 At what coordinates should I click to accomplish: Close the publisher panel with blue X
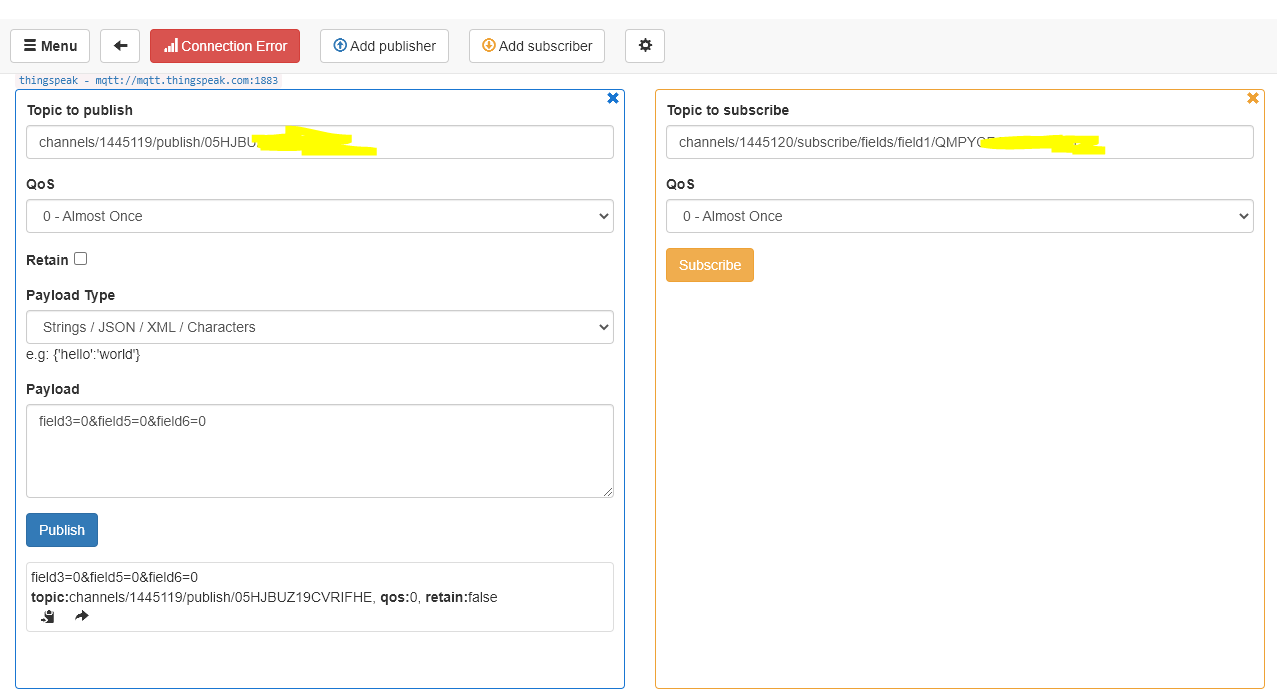point(613,98)
